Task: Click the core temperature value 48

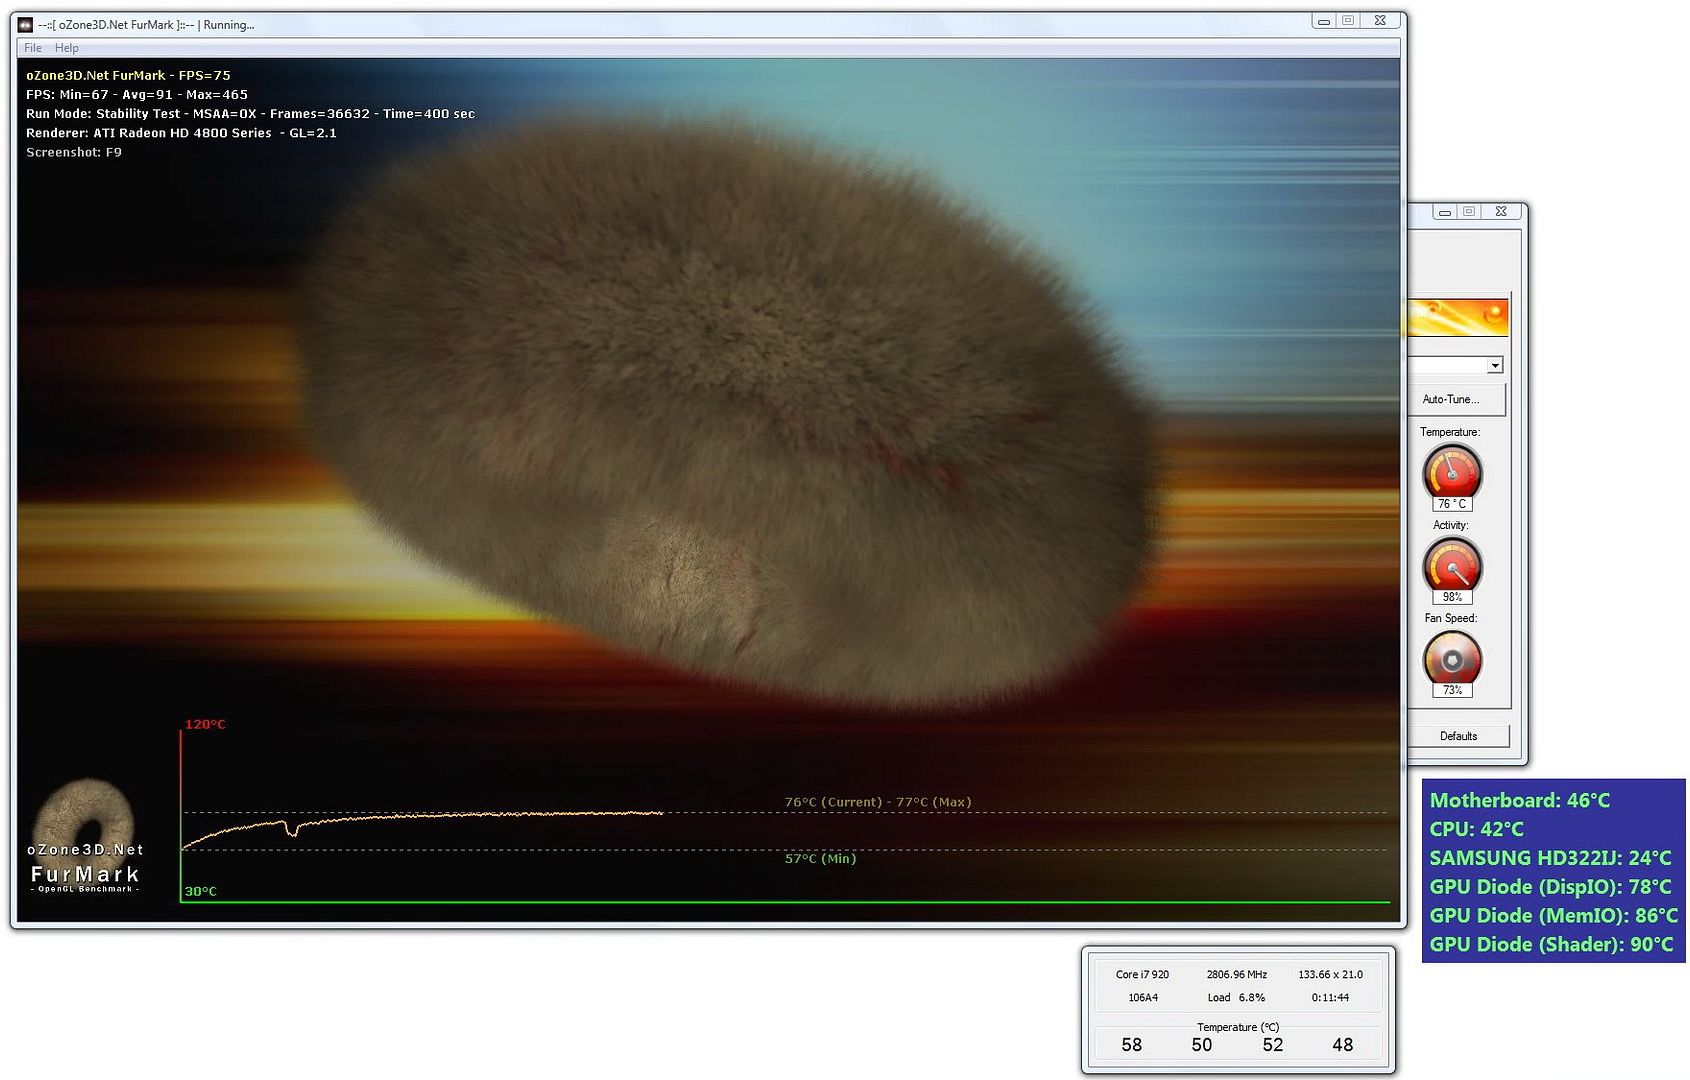Action: (1342, 1044)
